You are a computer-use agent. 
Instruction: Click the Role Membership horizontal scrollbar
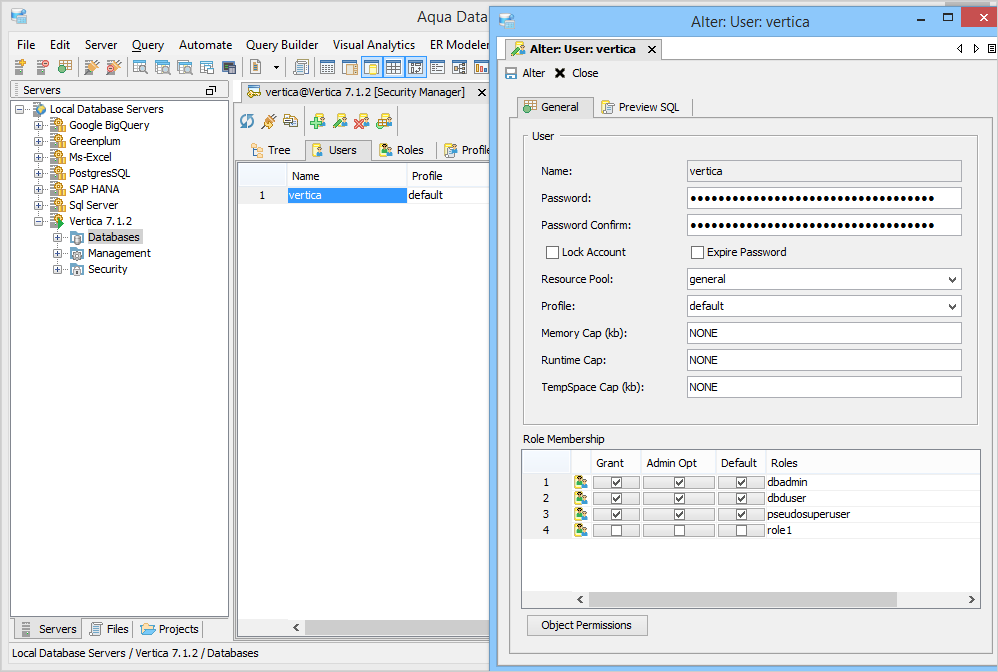pyautogui.click(x=742, y=599)
